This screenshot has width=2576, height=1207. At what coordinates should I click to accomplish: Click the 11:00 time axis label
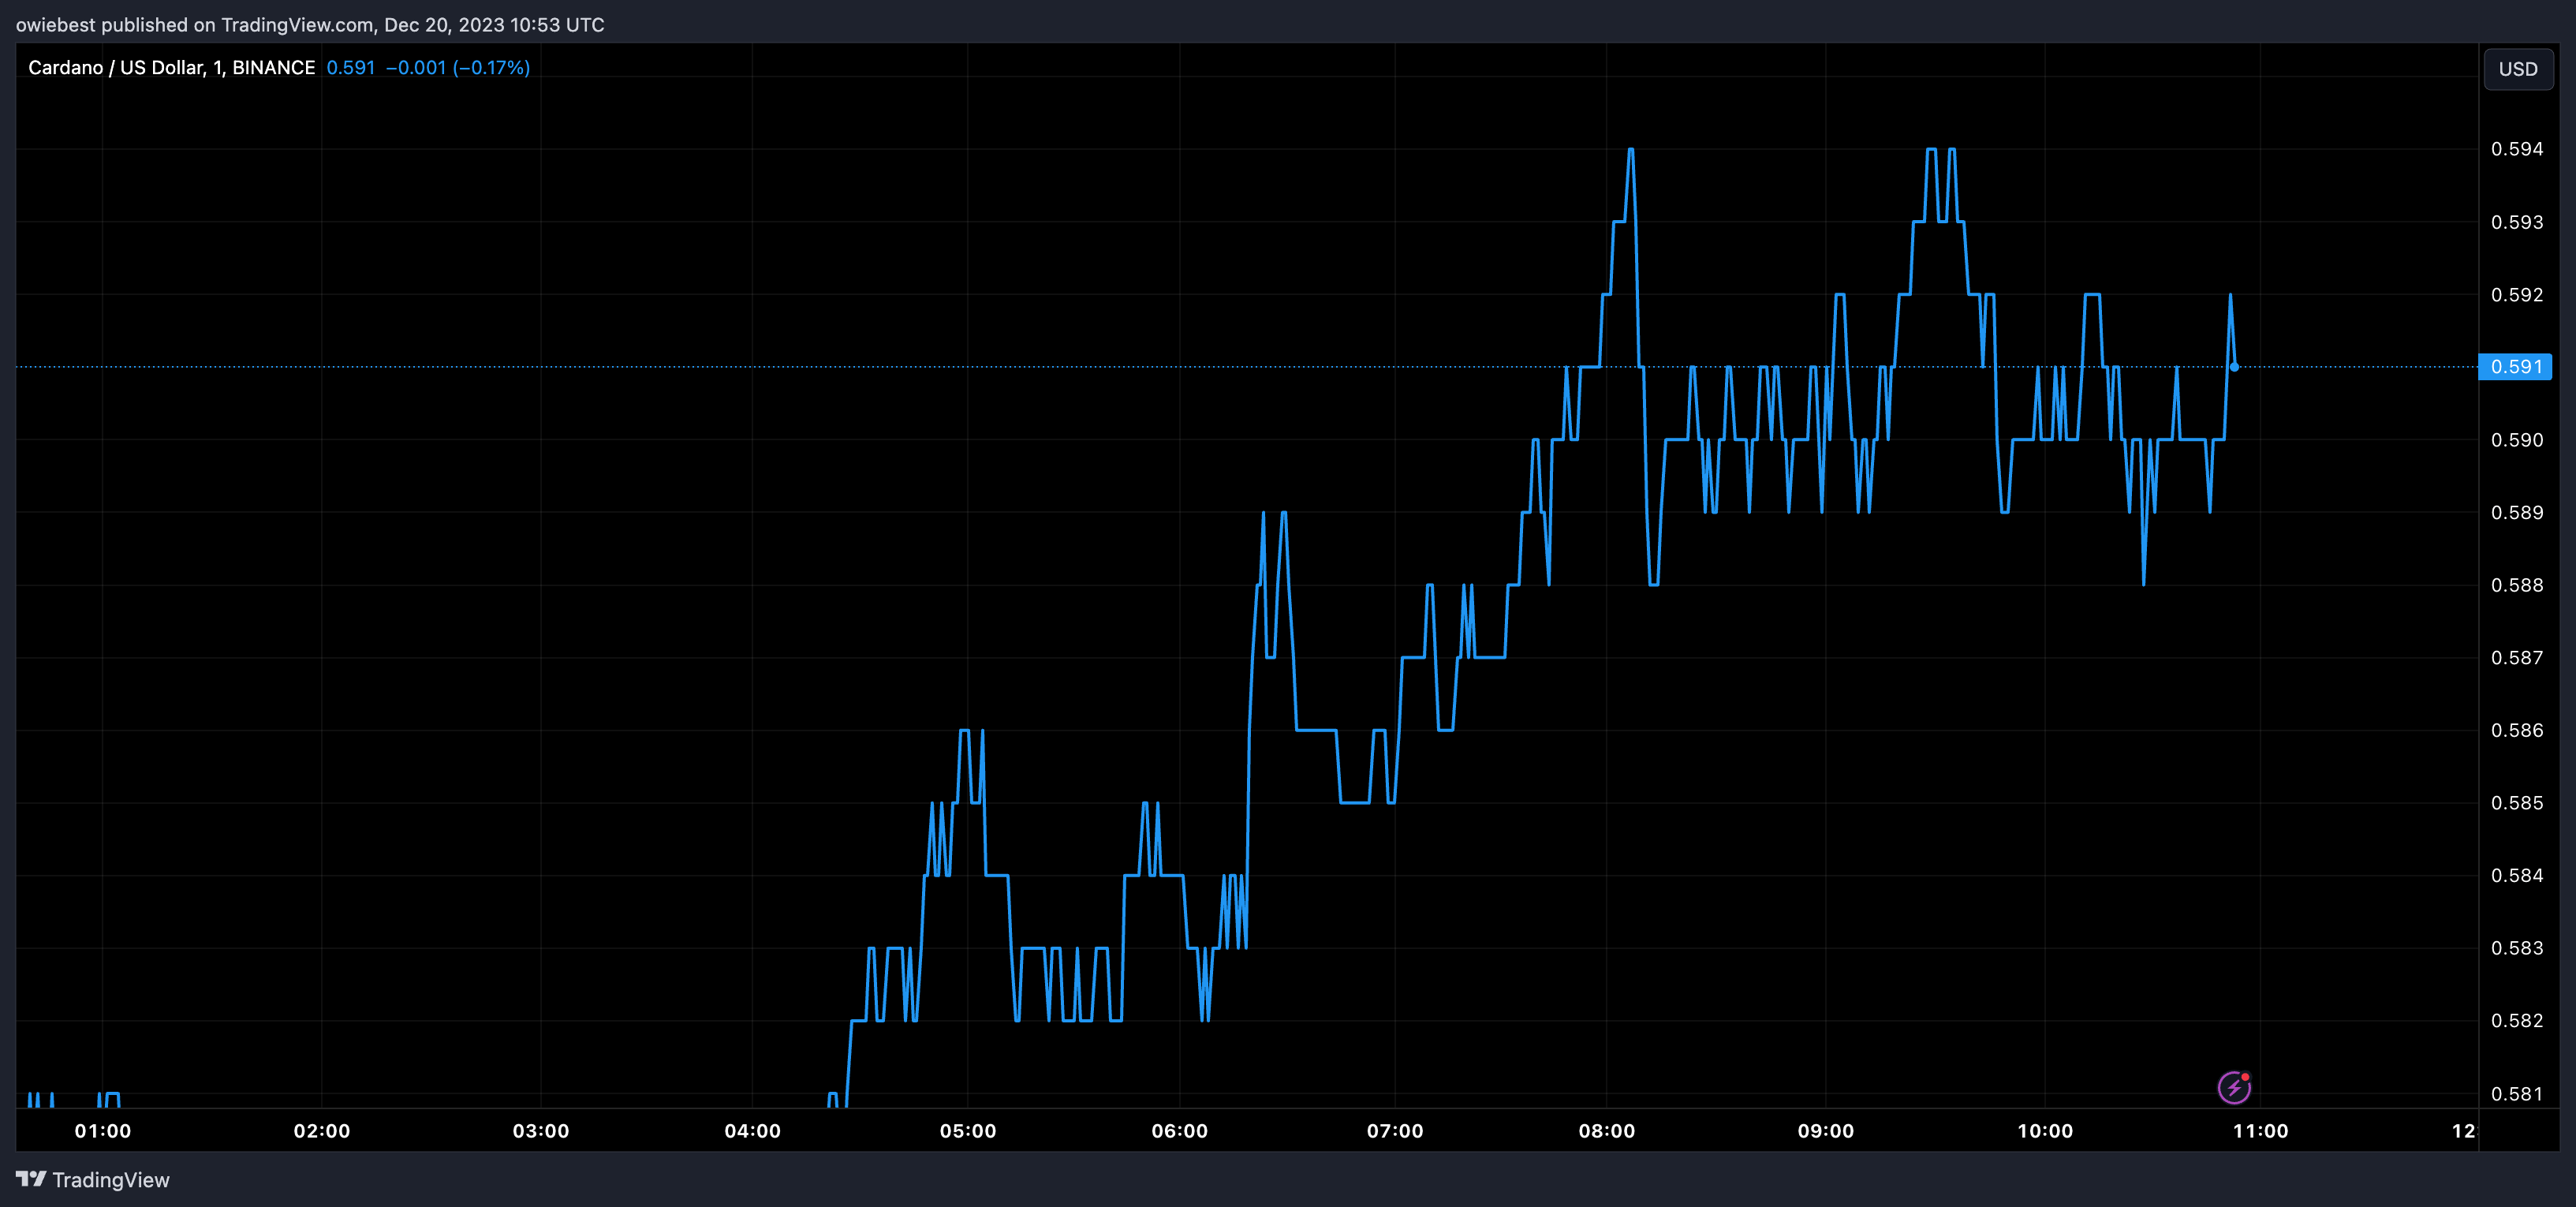(x=2261, y=1131)
